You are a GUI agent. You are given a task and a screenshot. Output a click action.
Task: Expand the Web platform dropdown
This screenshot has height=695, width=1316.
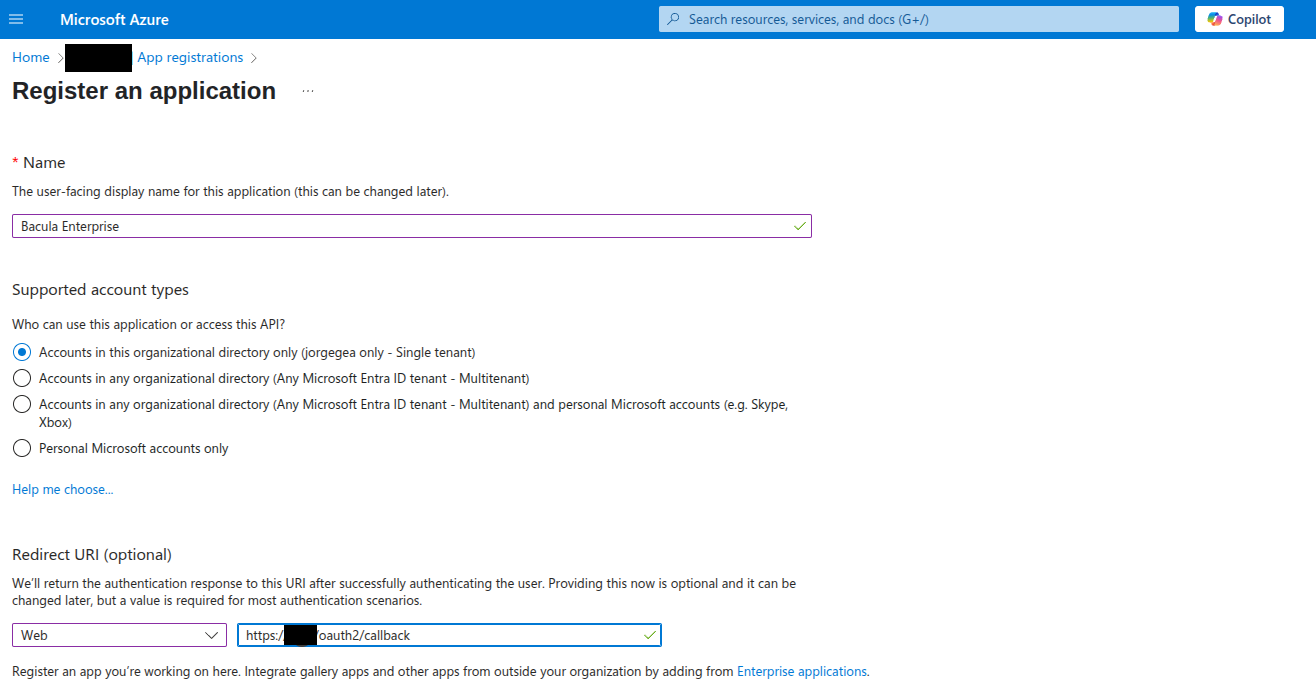pos(120,635)
